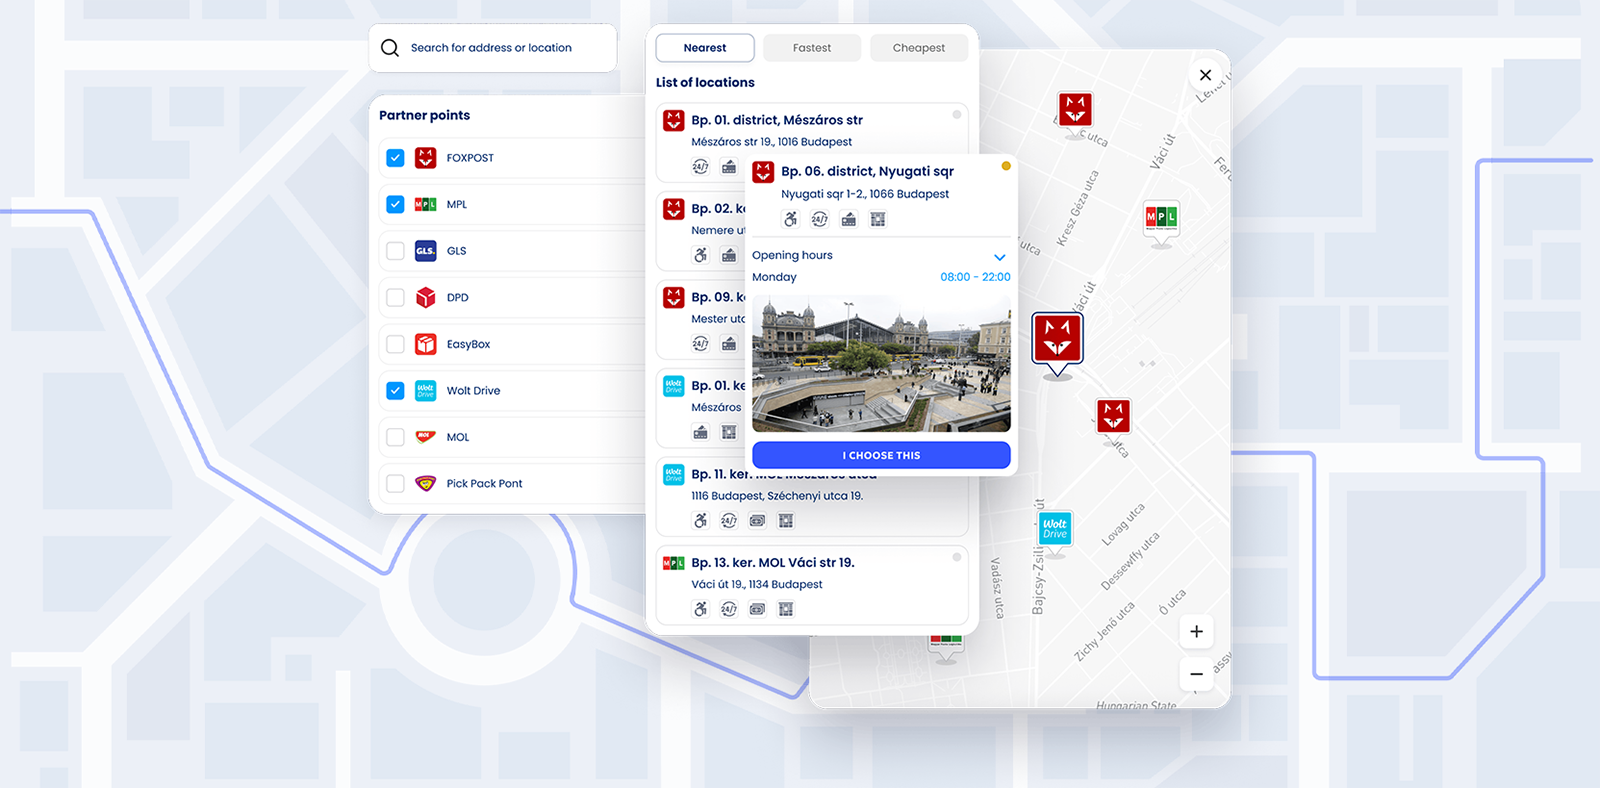
Task: Zoom in with the map plus button
Action: (x=1197, y=632)
